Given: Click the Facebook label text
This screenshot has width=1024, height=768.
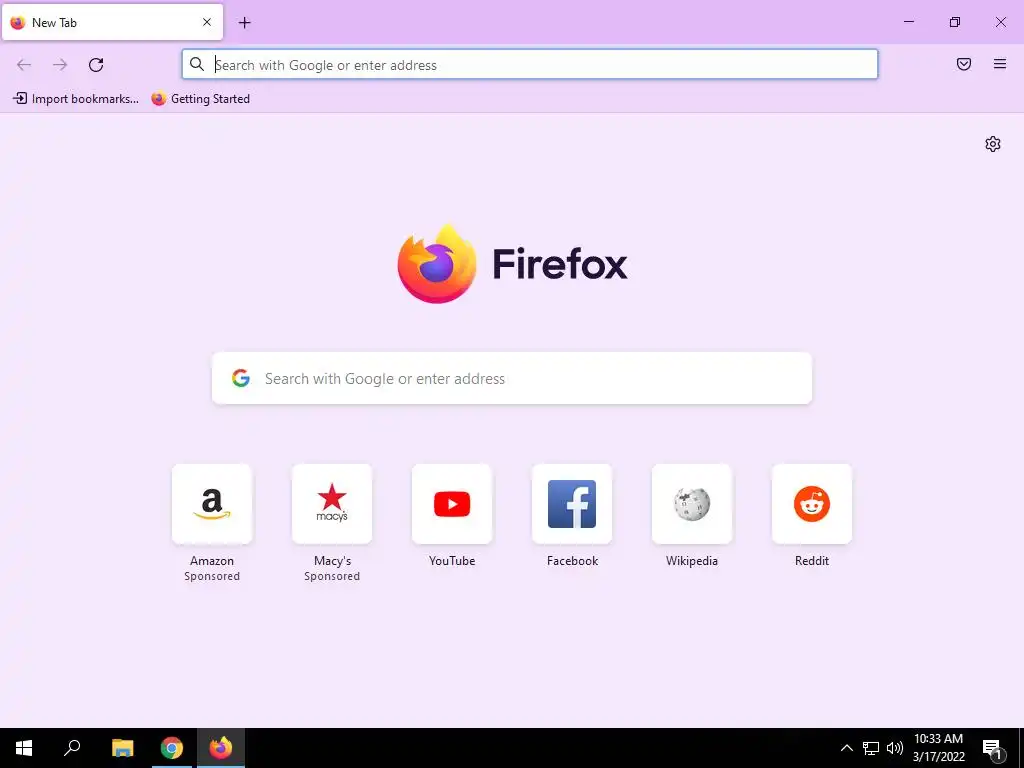Looking at the screenshot, I should click(x=572, y=561).
